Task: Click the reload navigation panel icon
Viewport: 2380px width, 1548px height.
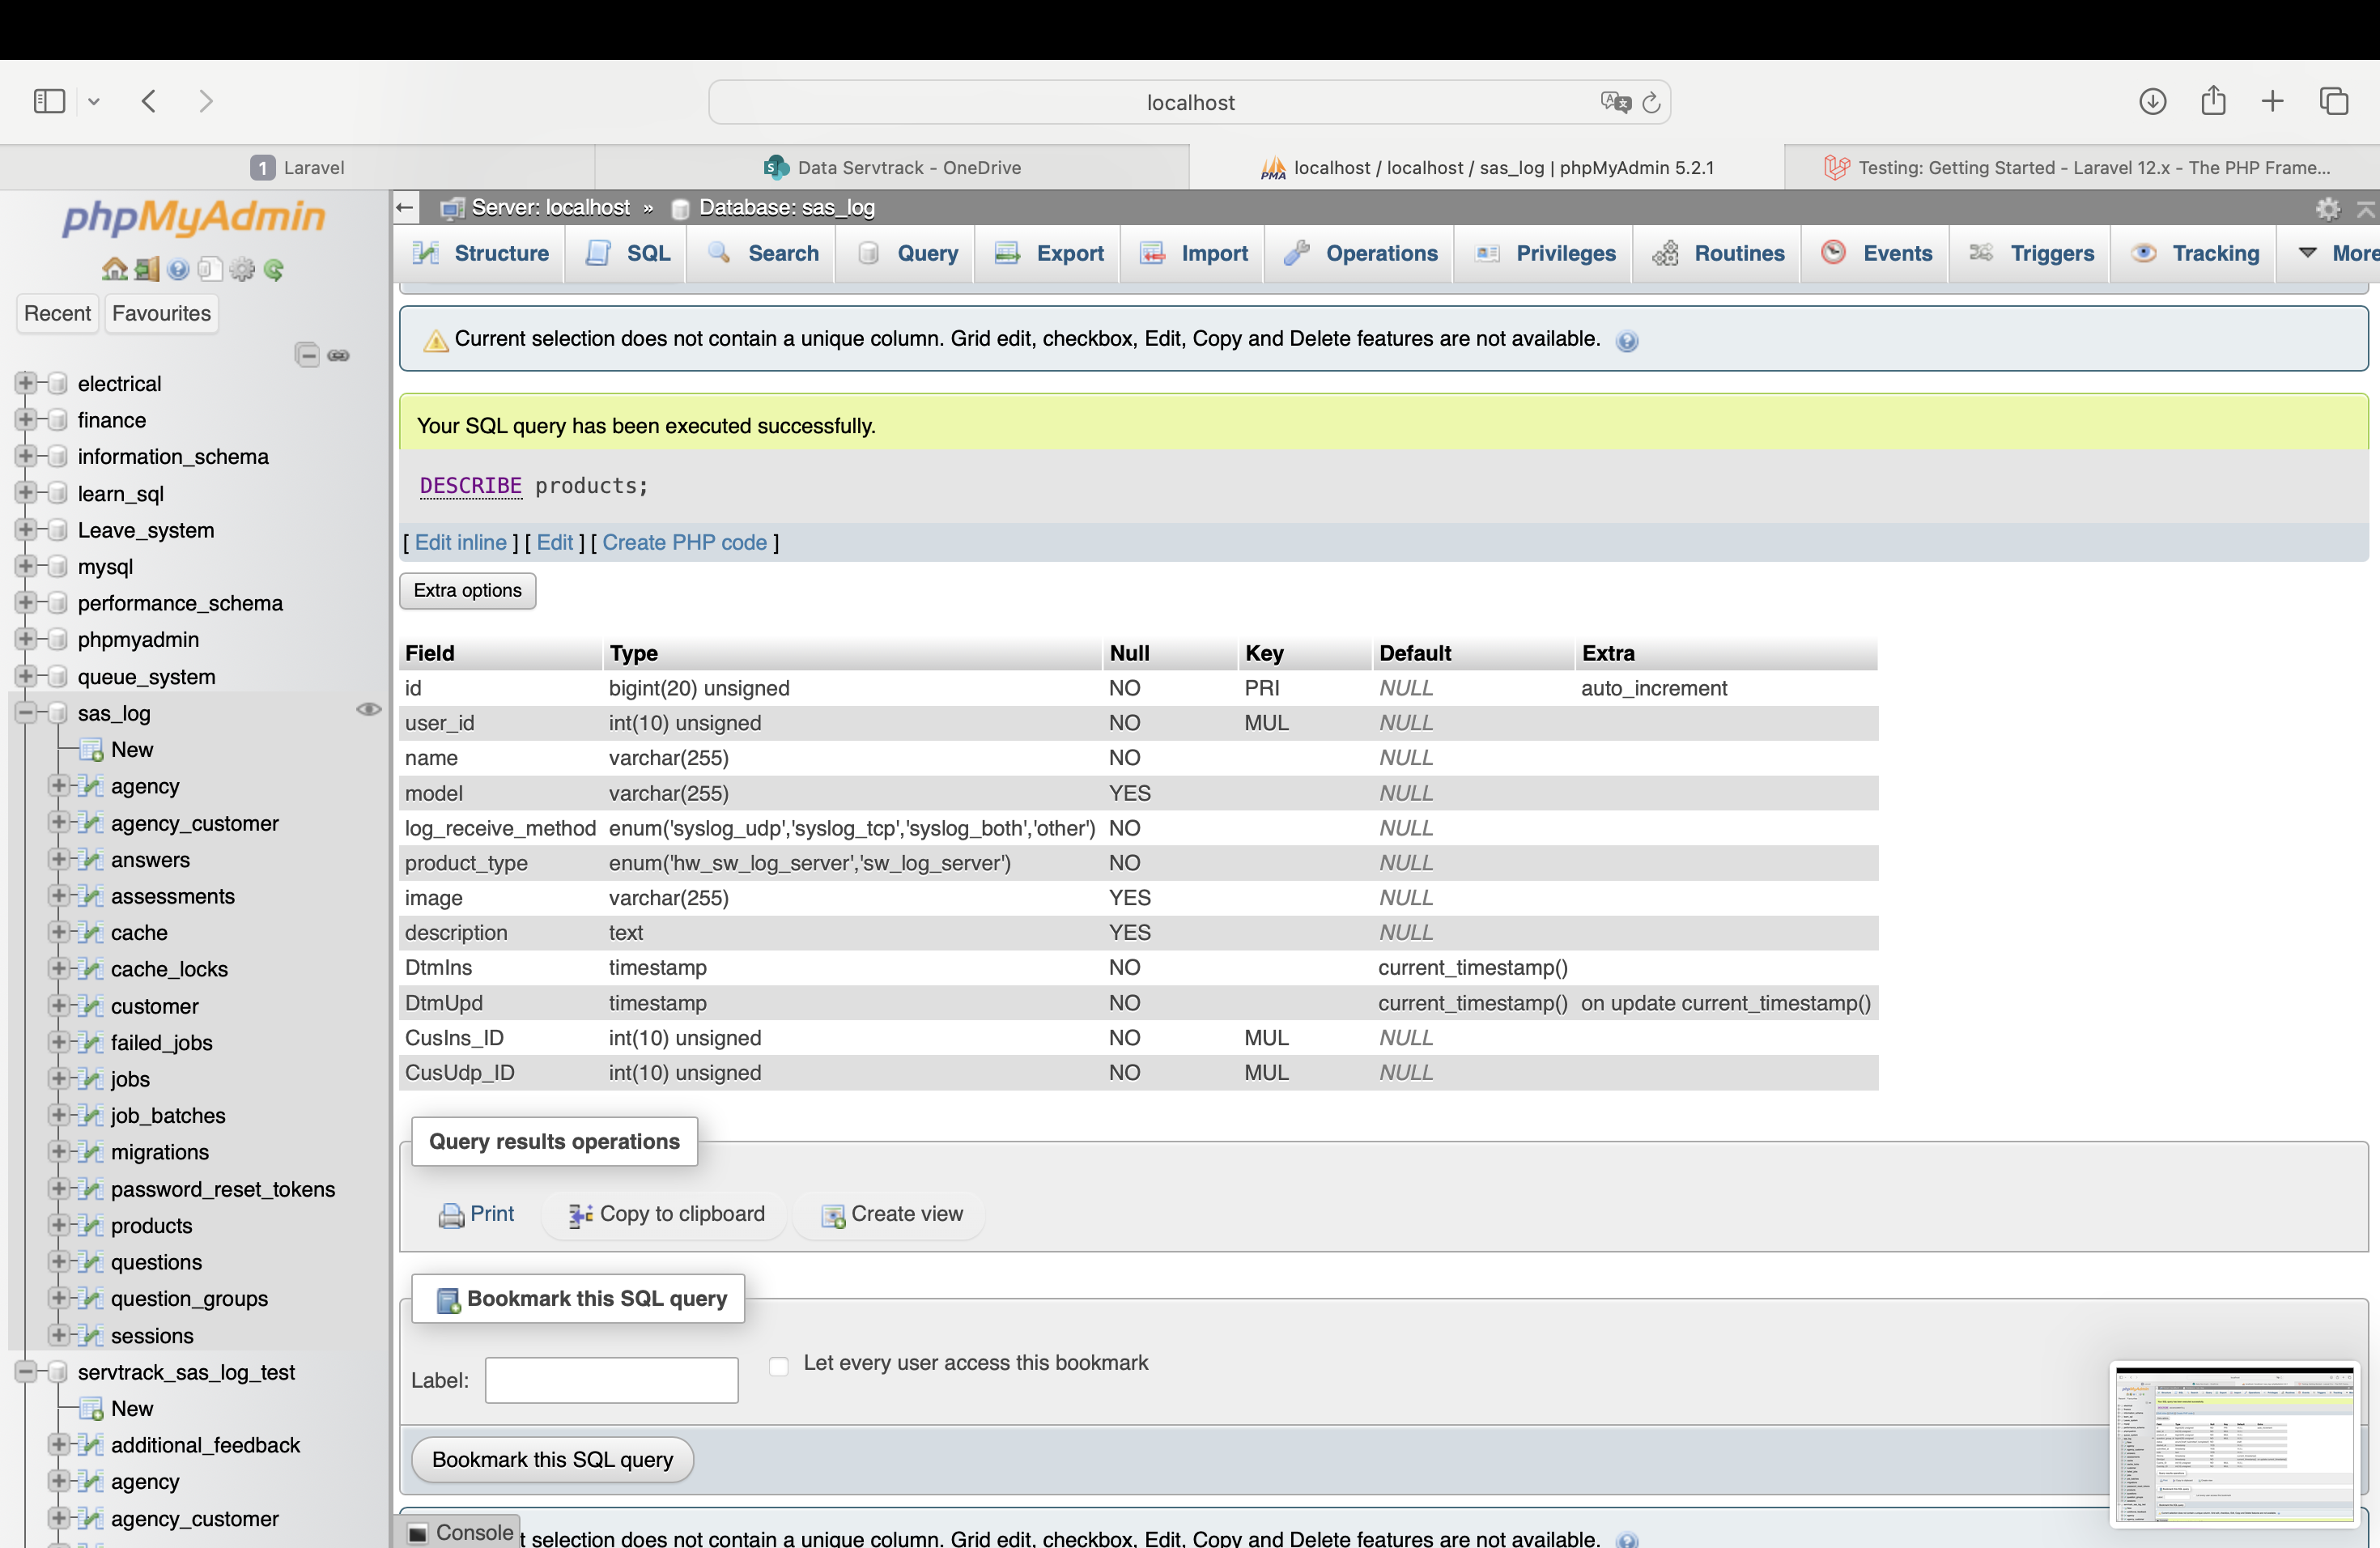Action: 274,269
